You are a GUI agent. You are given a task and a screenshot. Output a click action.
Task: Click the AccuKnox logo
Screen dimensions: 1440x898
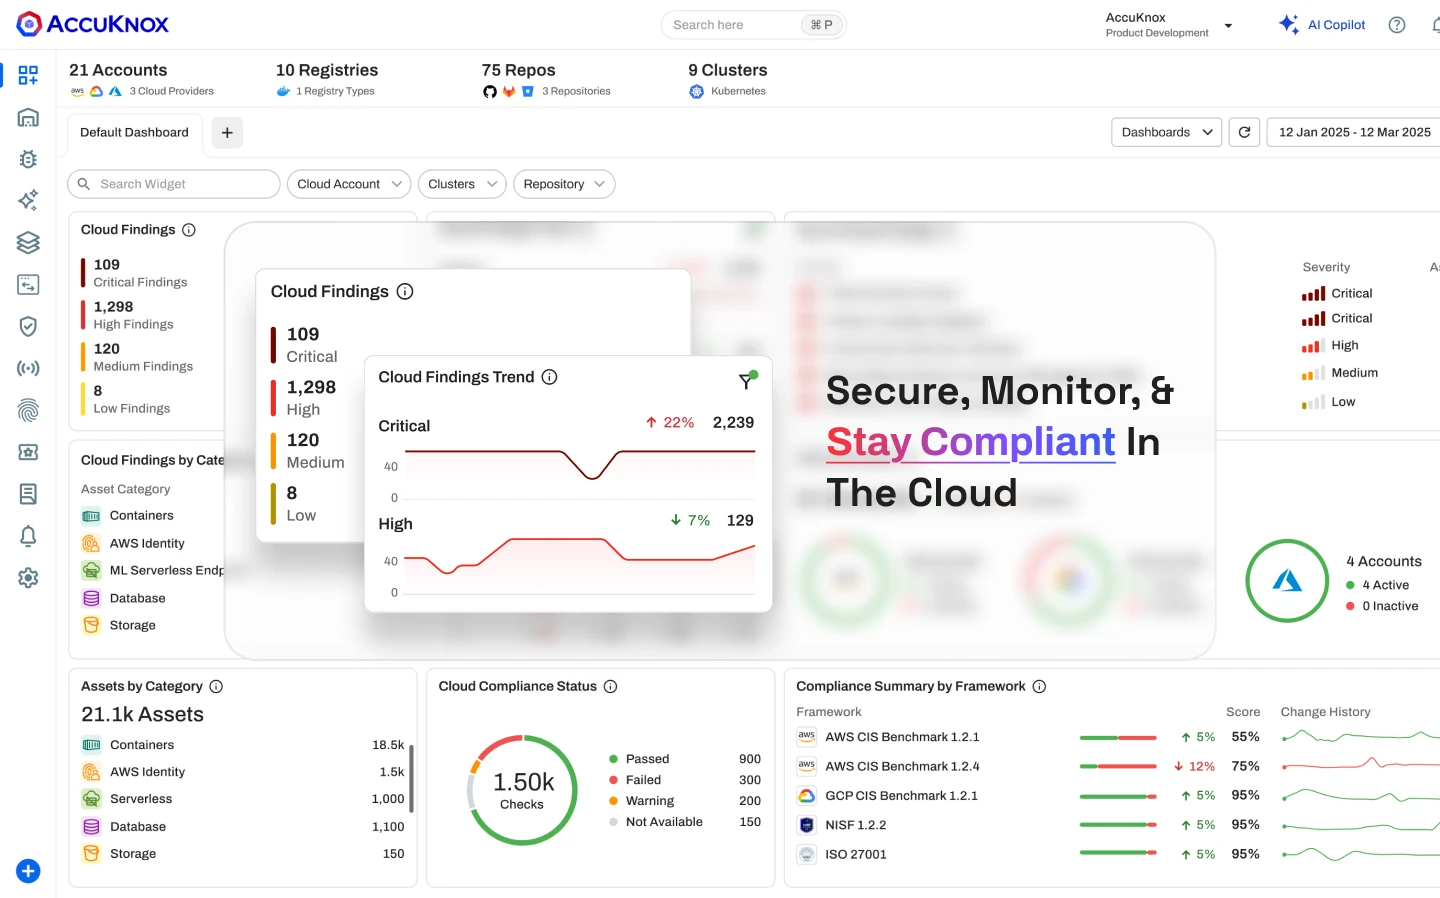pyautogui.click(x=93, y=24)
